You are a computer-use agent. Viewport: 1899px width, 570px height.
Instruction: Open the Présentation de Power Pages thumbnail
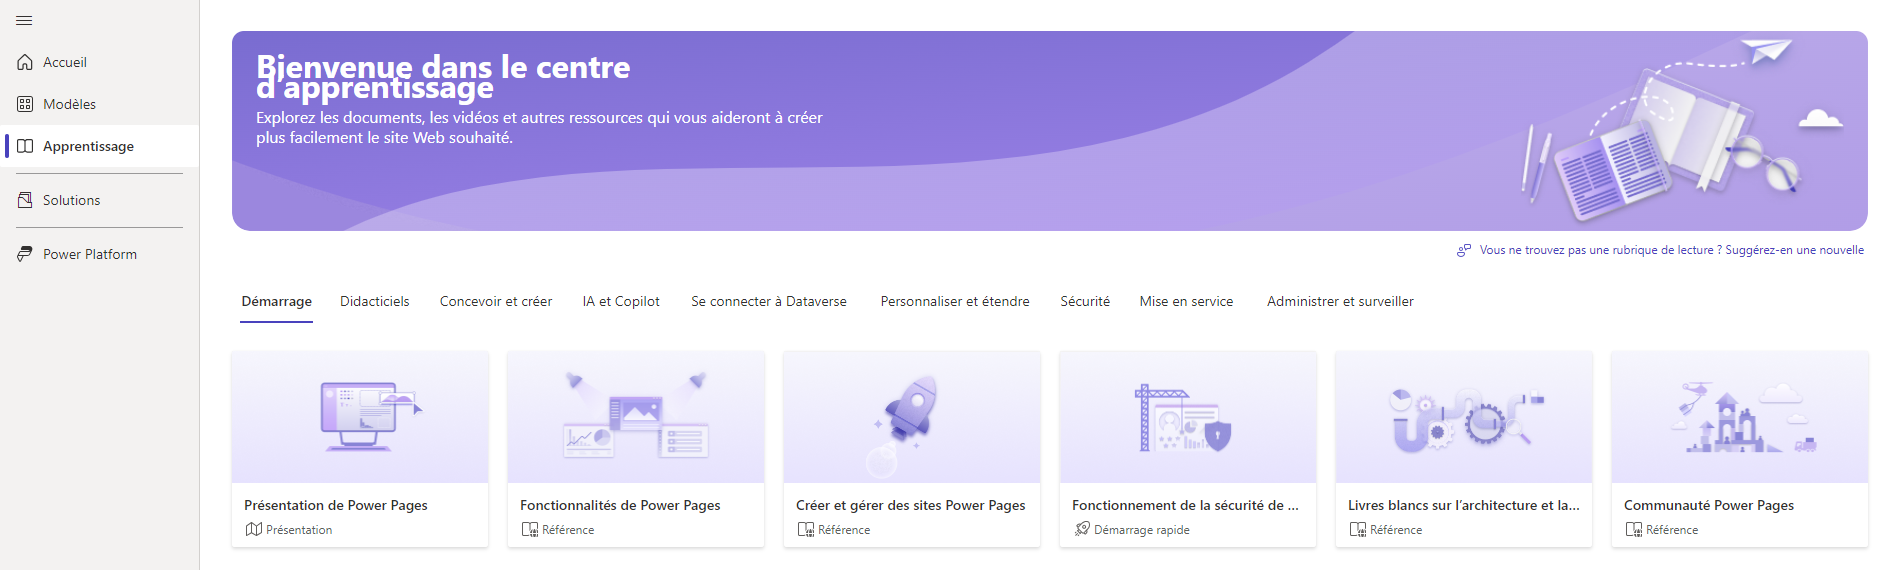(360, 417)
